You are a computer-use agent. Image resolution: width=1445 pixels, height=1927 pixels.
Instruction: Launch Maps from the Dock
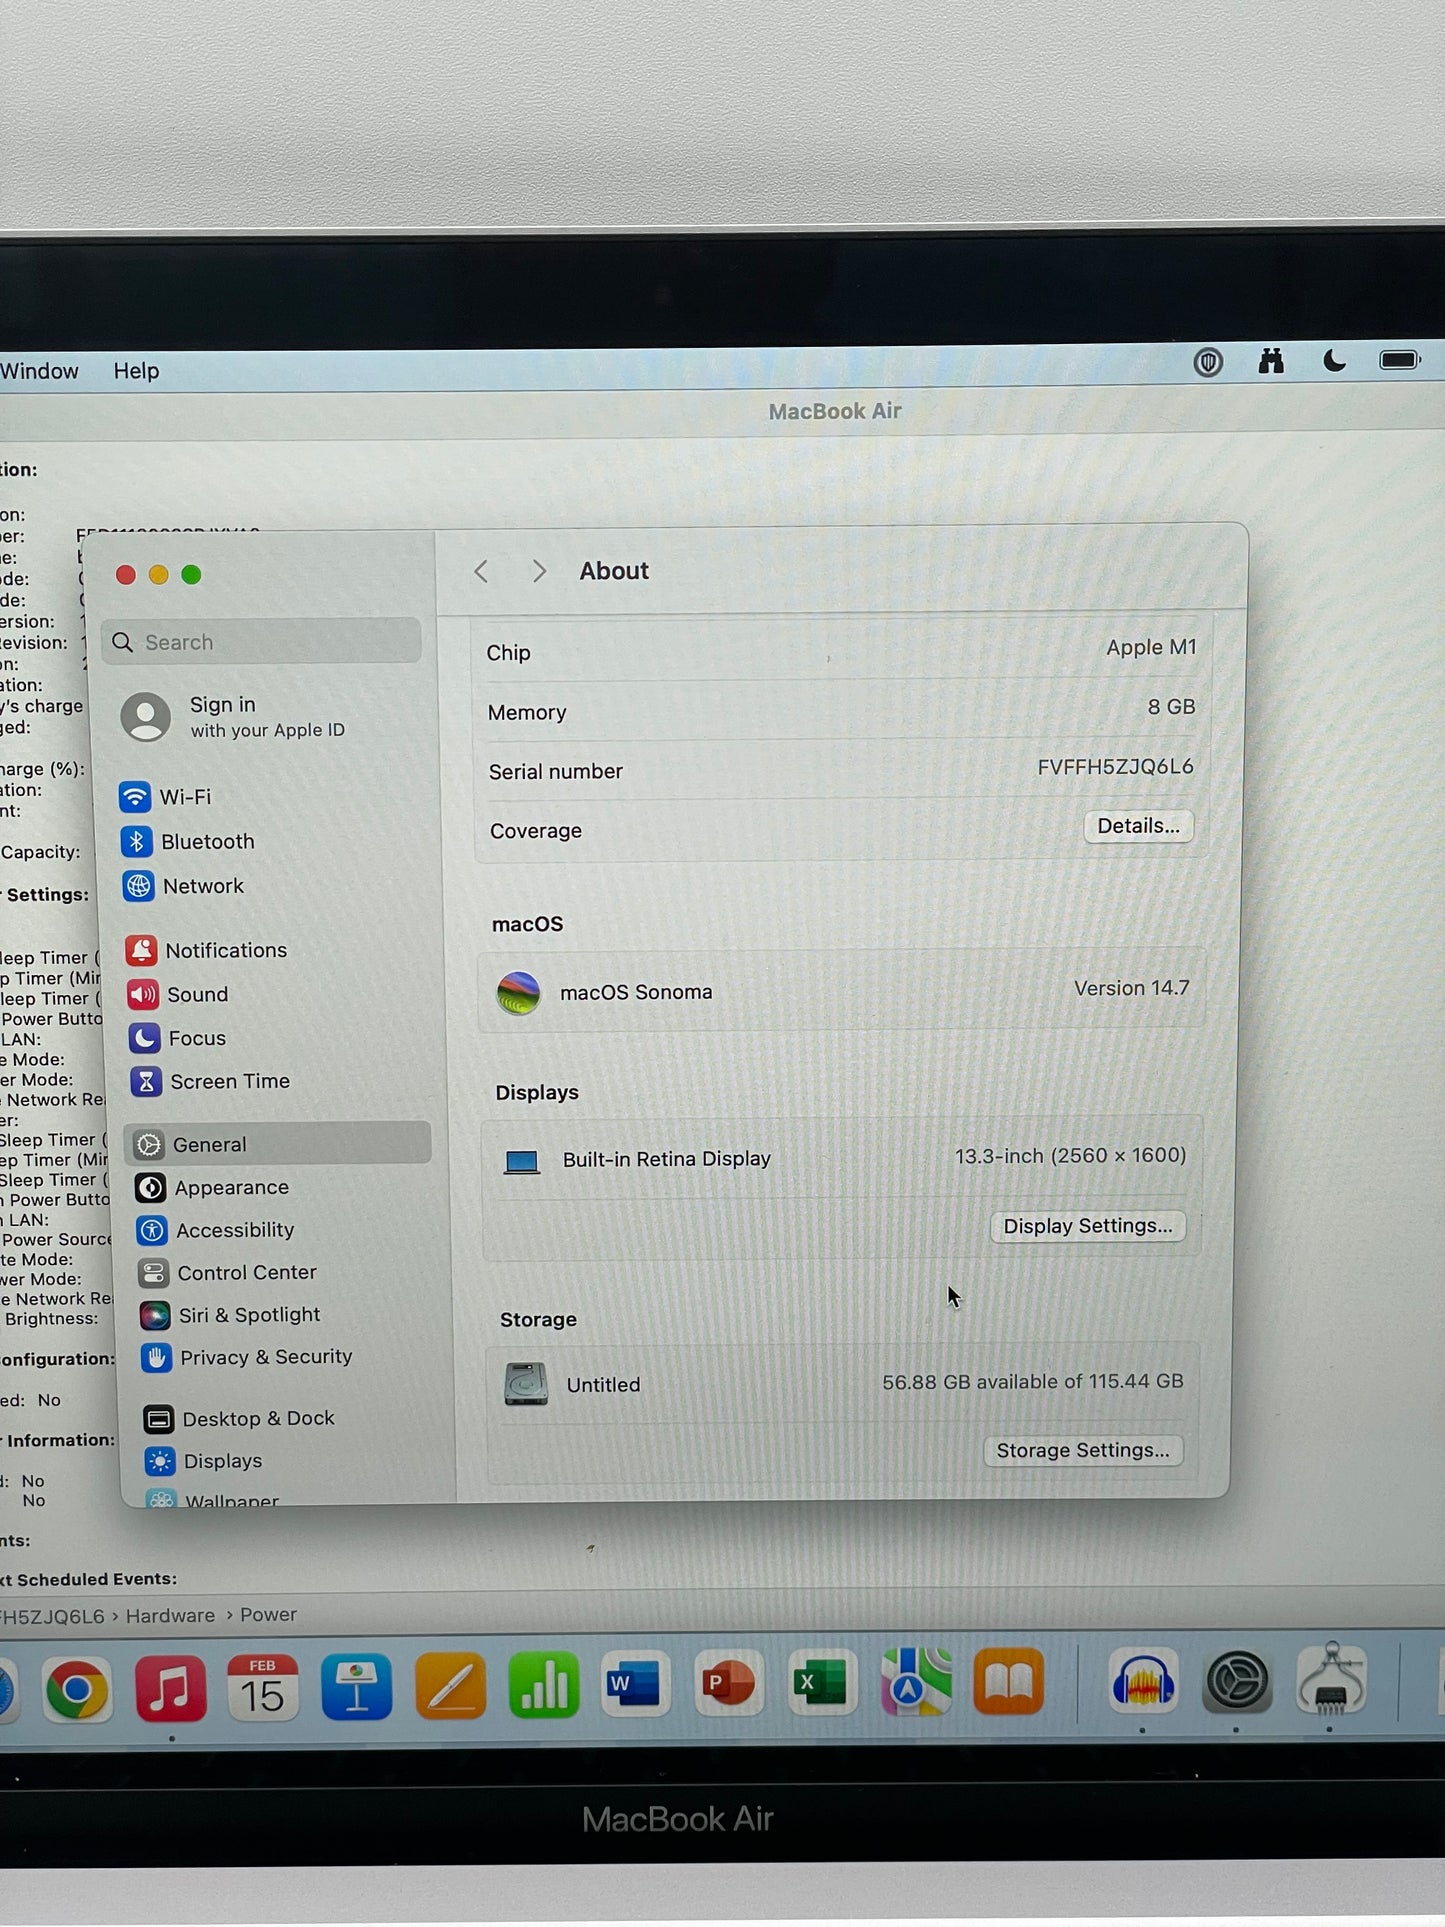click(x=916, y=1682)
